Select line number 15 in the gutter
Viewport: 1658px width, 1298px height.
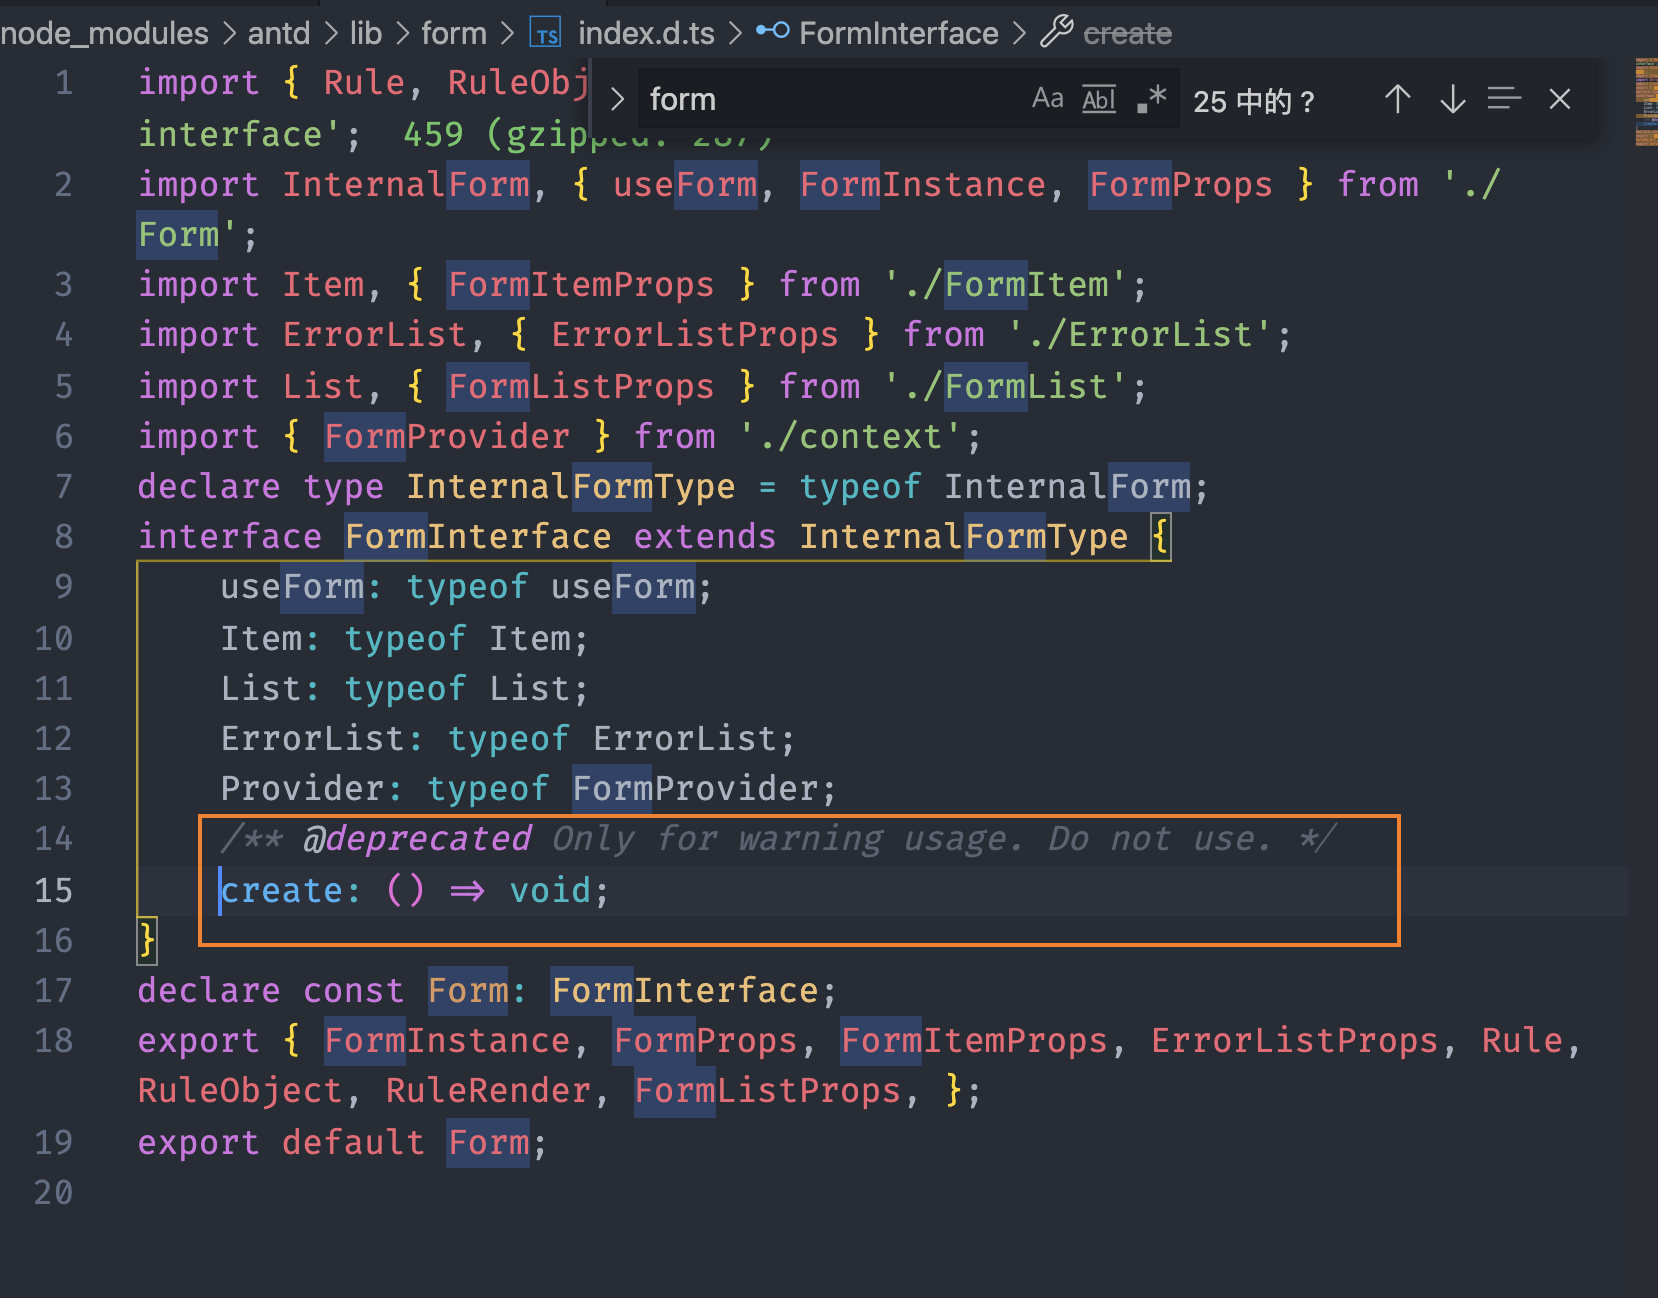click(54, 890)
